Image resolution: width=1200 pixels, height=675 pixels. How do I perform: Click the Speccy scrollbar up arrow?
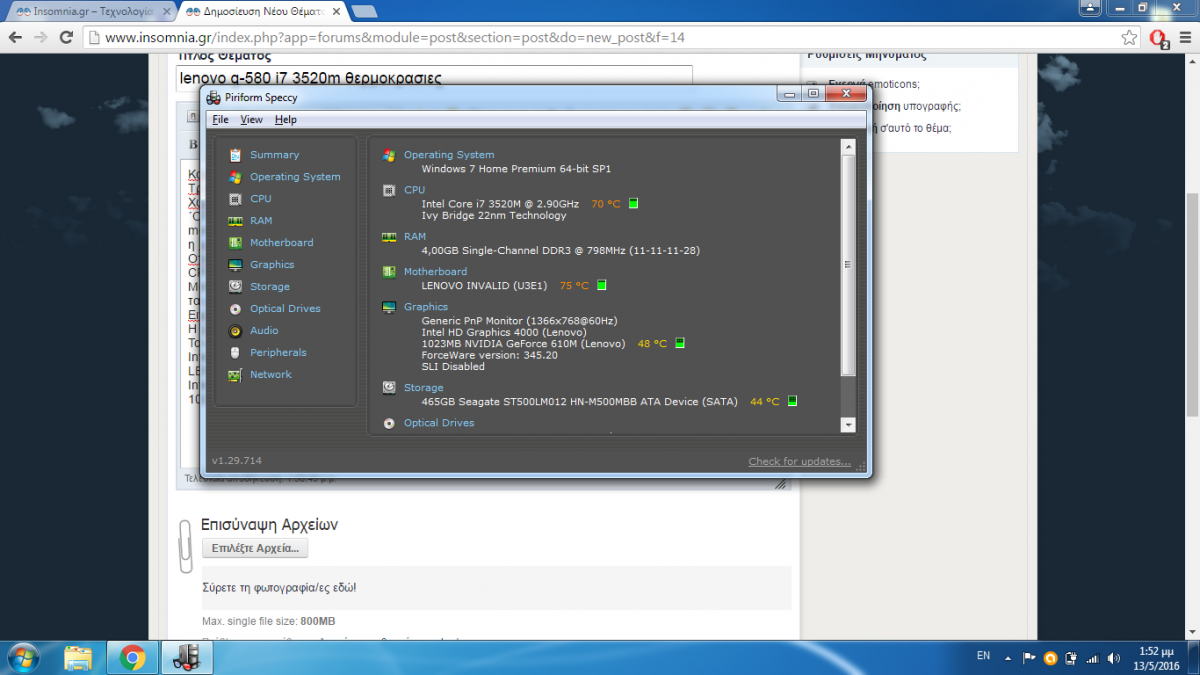[x=849, y=147]
